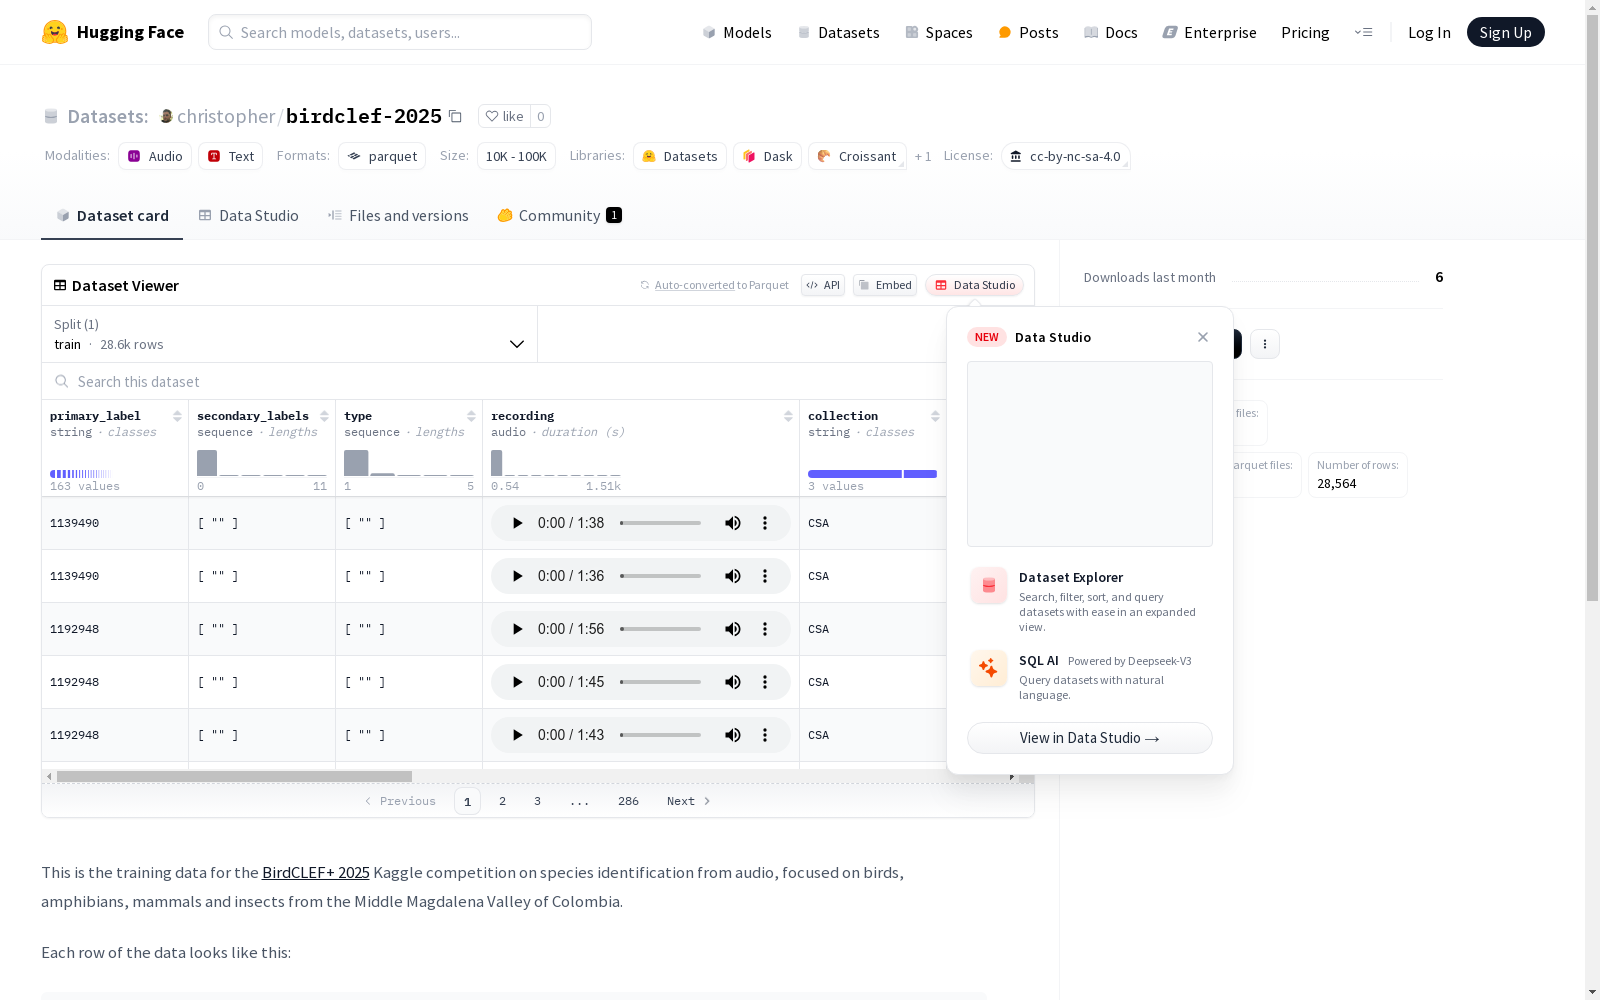Play the 1:36 audio recording
Viewport: 1600px width, 1000px height.
517,576
